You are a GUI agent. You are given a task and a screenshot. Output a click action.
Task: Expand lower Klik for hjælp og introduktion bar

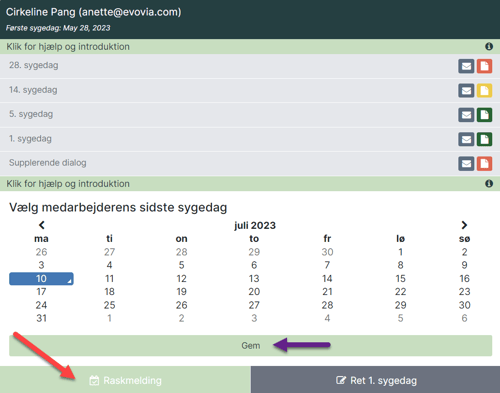pyautogui.click(x=250, y=183)
